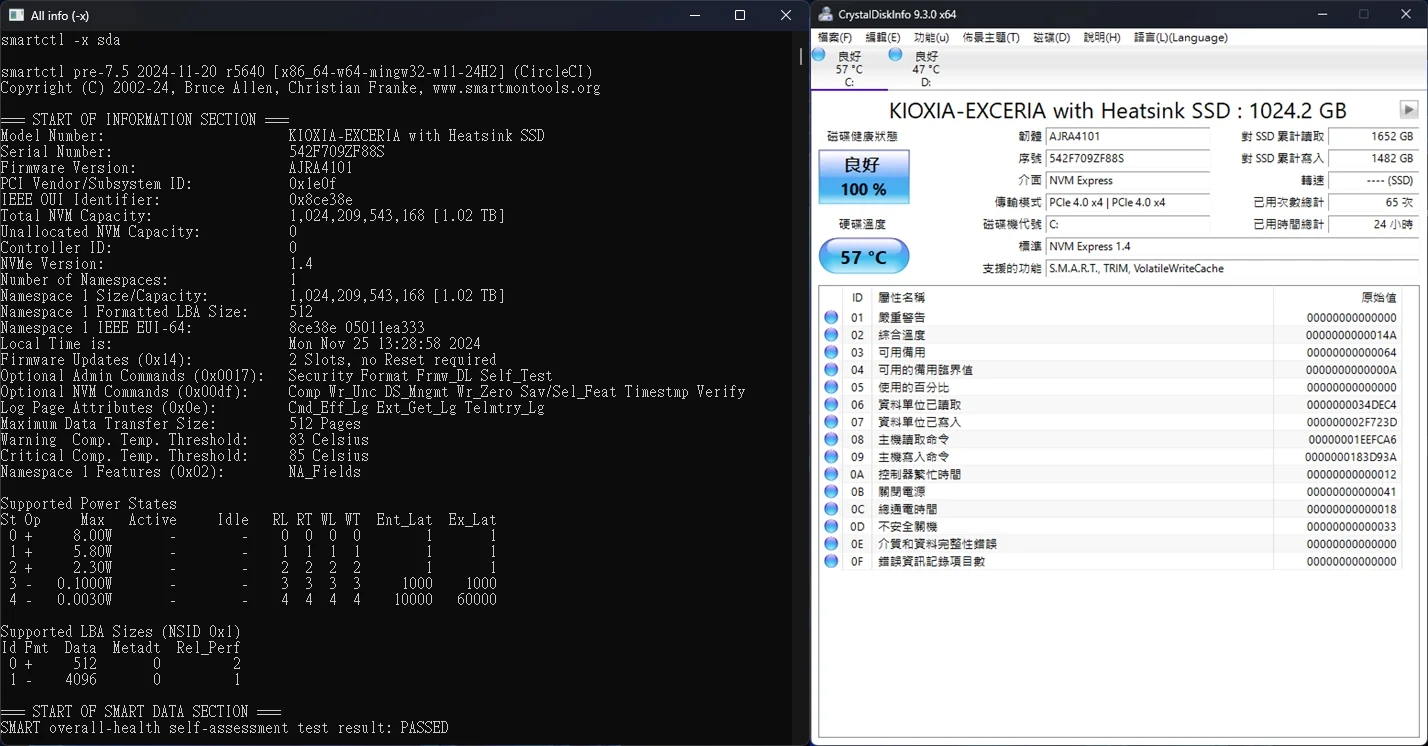
Task: Click the status orb for row 09 主機寫入命令
Action: [x=831, y=457]
